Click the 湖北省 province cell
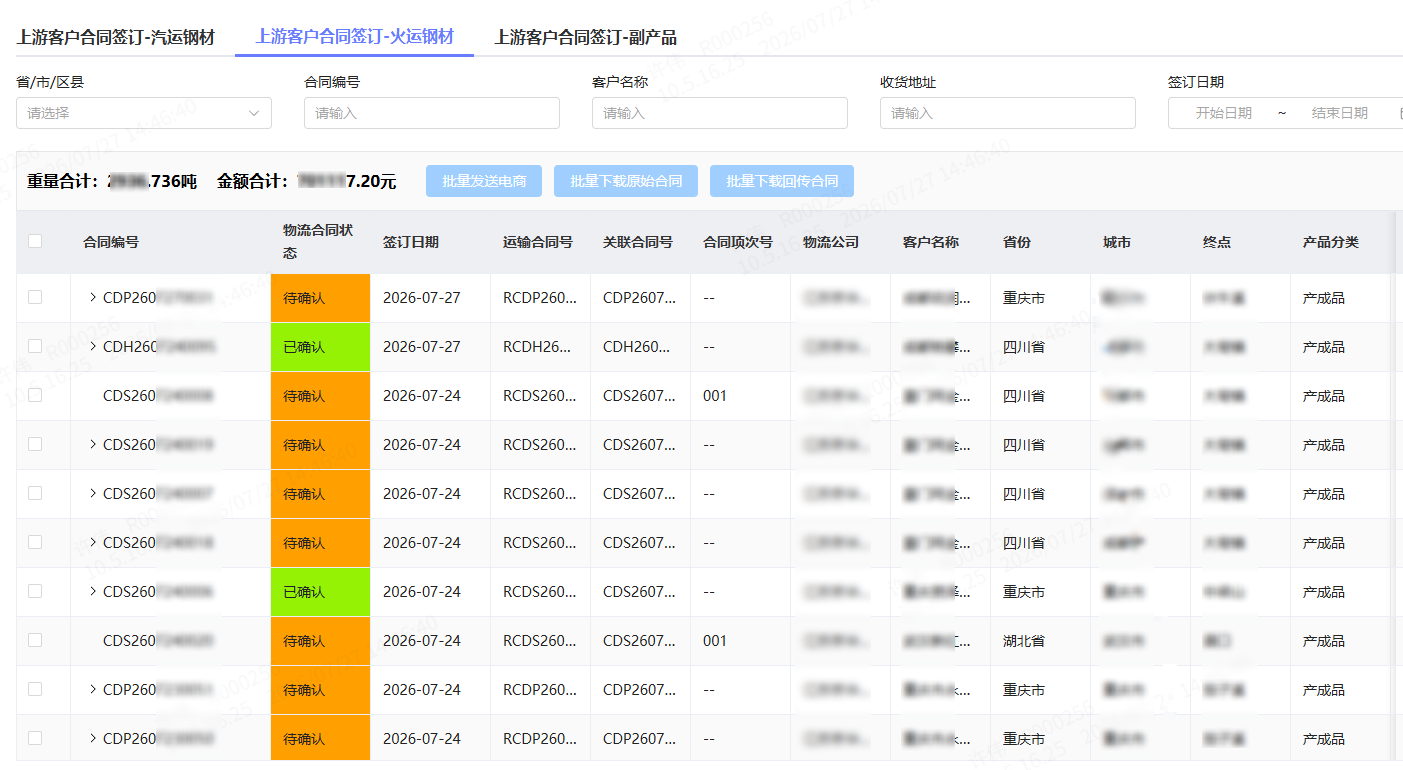The image size is (1403, 770). coord(1024,641)
